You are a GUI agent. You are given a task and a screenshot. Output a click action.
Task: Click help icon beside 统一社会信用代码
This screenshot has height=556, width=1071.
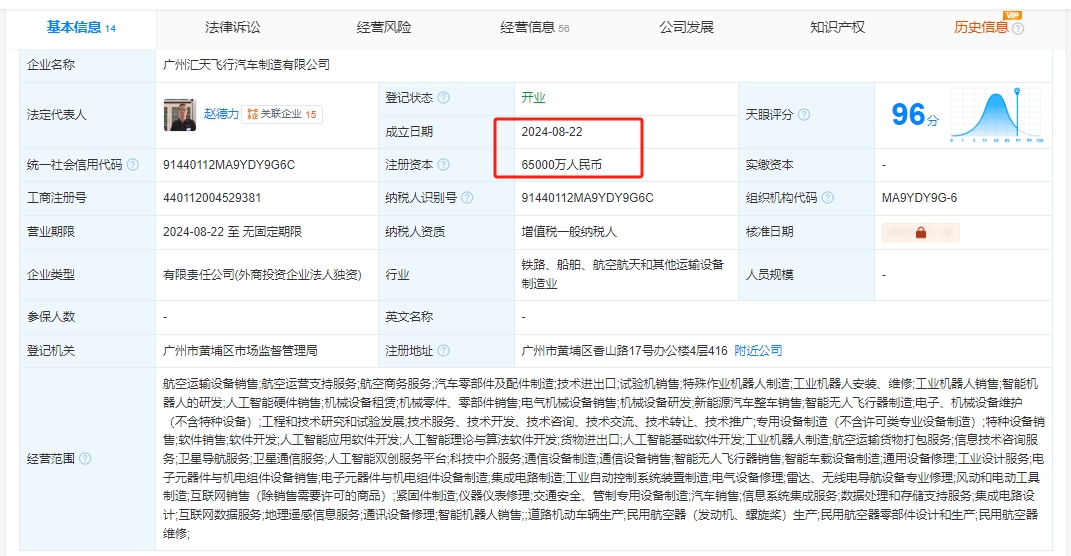click(133, 165)
